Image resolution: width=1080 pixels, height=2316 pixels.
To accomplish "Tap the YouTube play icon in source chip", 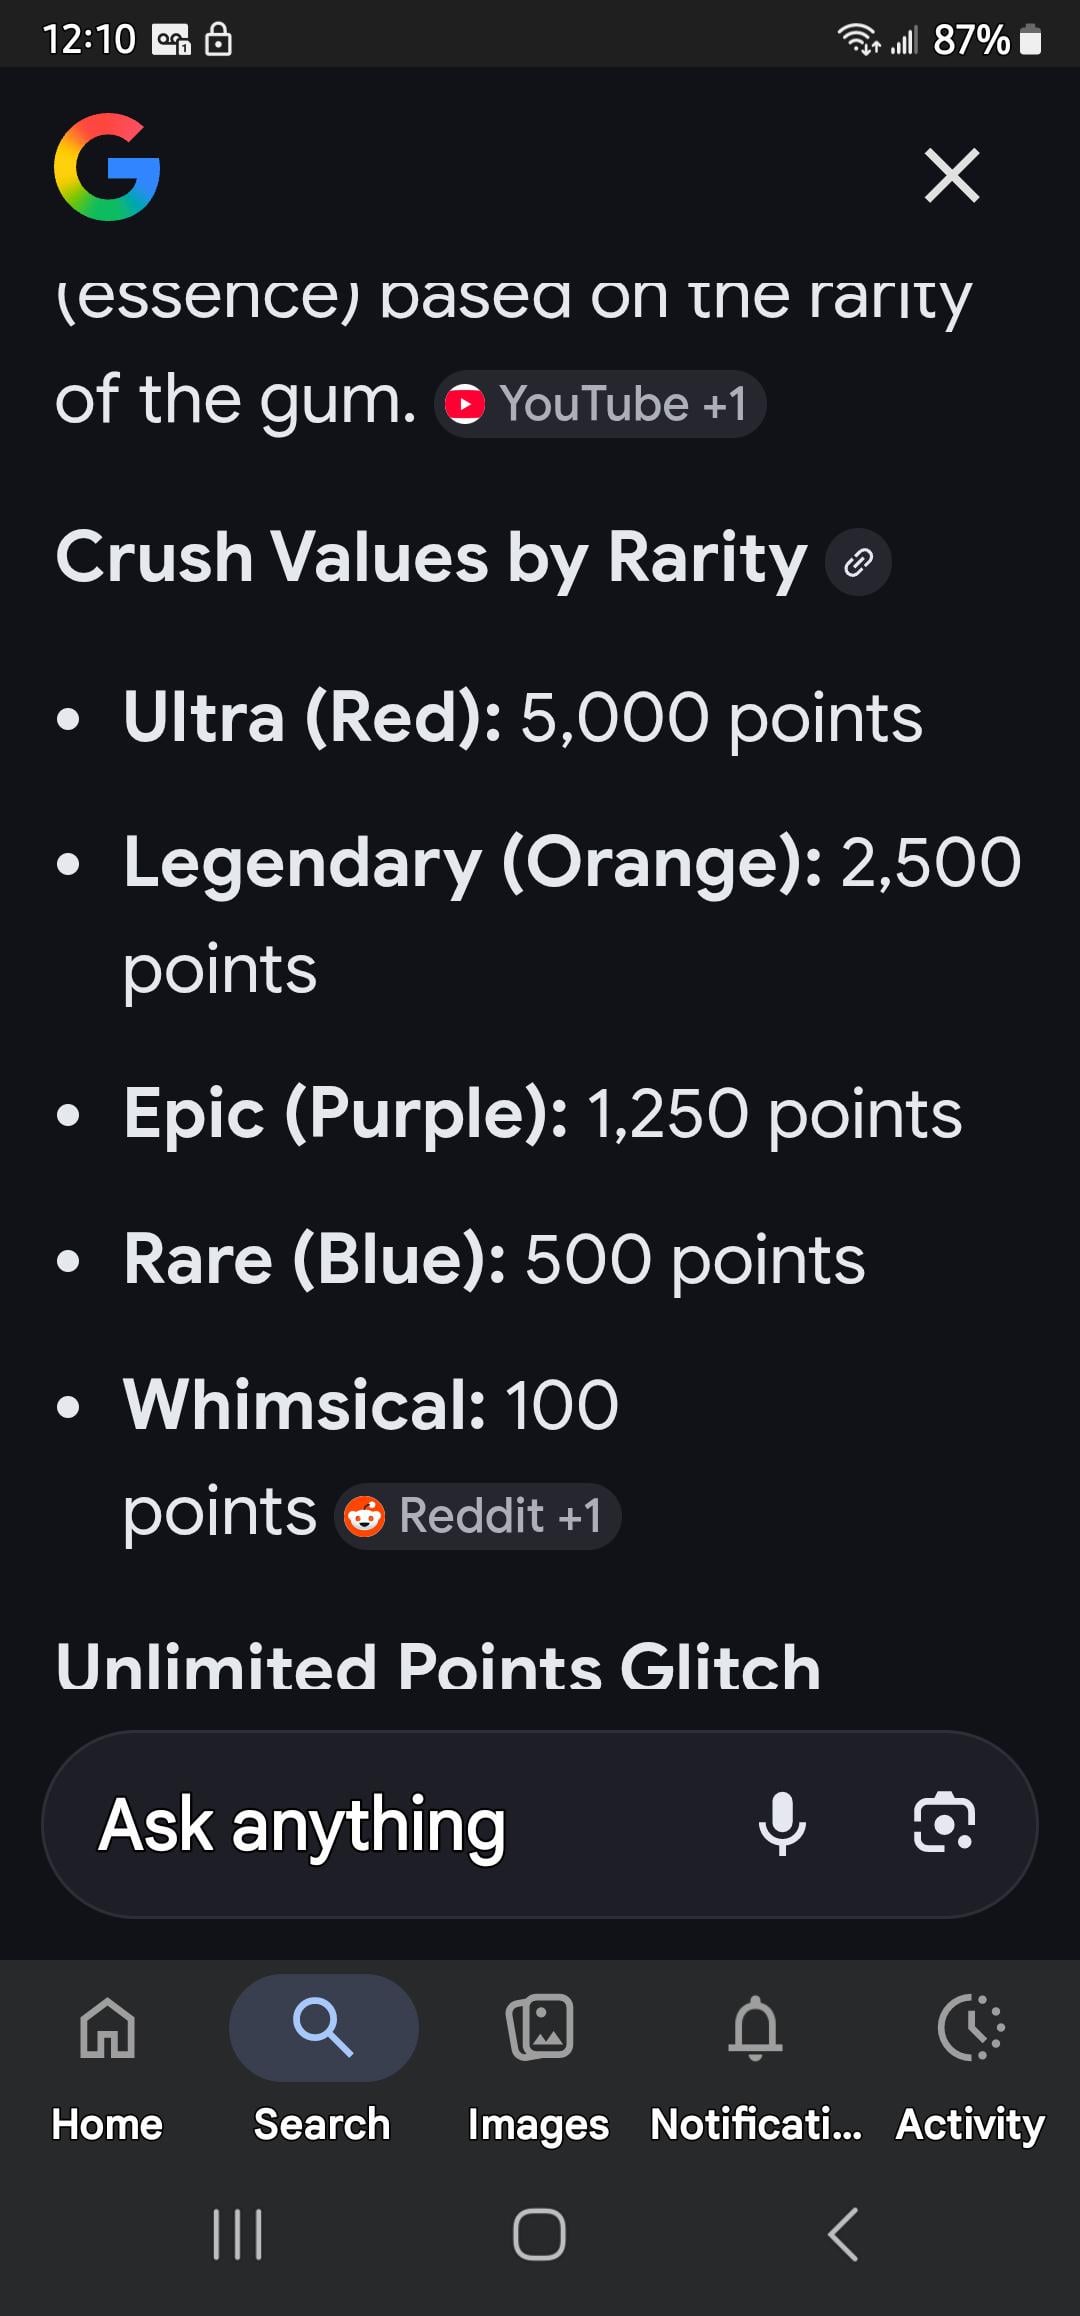I will coord(465,405).
